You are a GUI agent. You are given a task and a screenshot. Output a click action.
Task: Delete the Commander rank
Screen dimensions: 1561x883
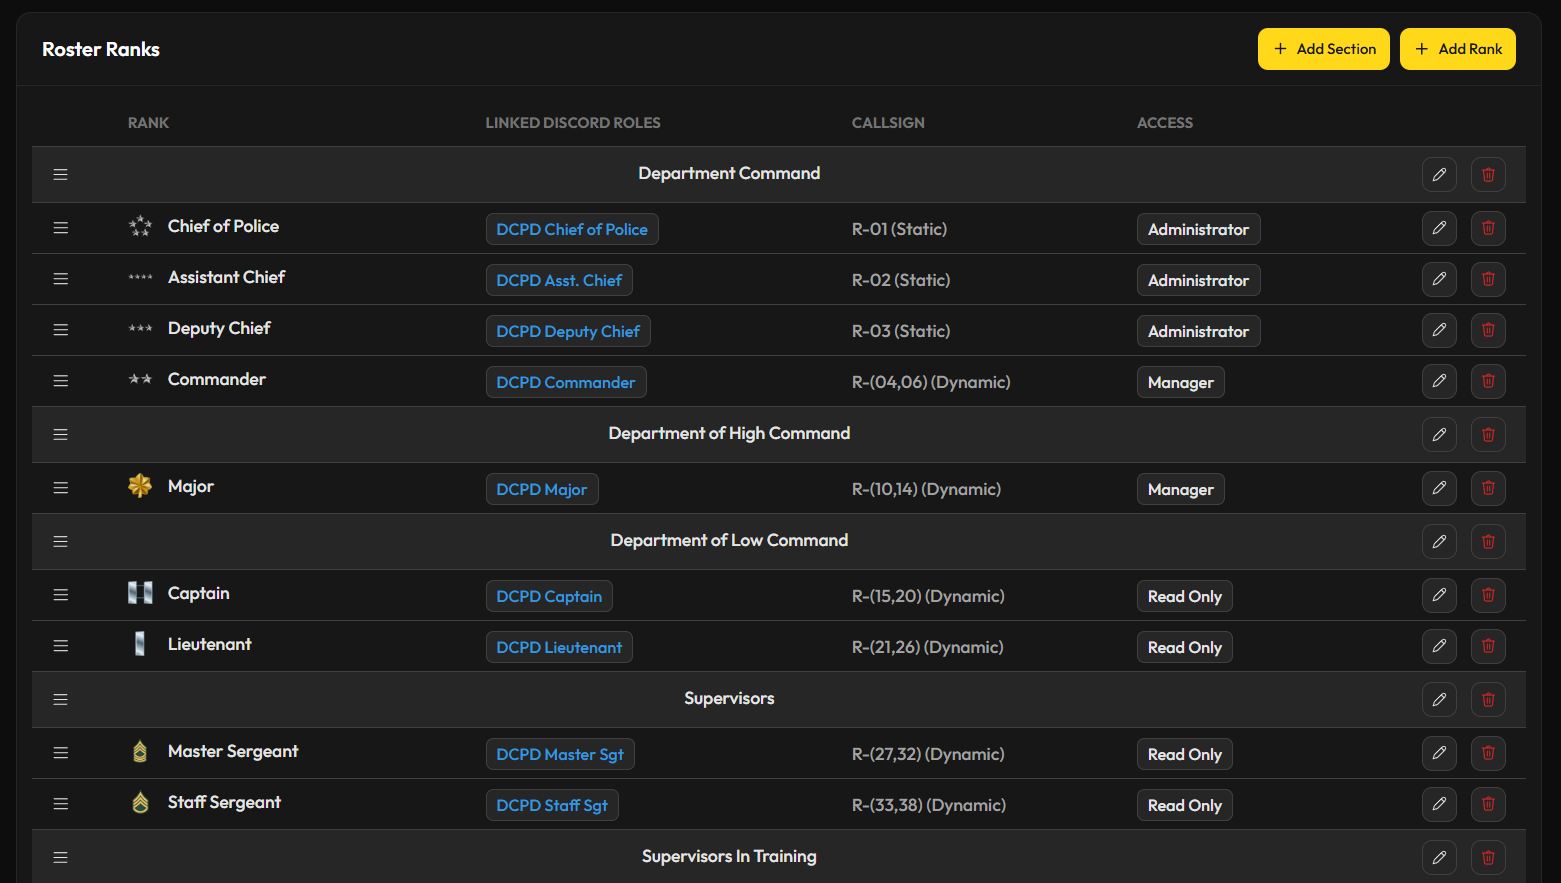click(x=1487, y=381)
